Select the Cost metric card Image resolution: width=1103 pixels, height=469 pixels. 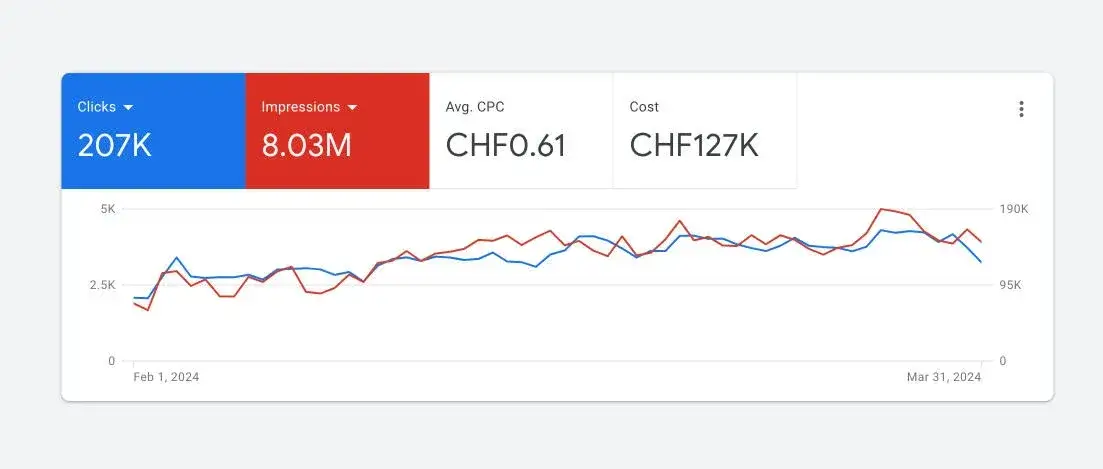tap(705, 131)
